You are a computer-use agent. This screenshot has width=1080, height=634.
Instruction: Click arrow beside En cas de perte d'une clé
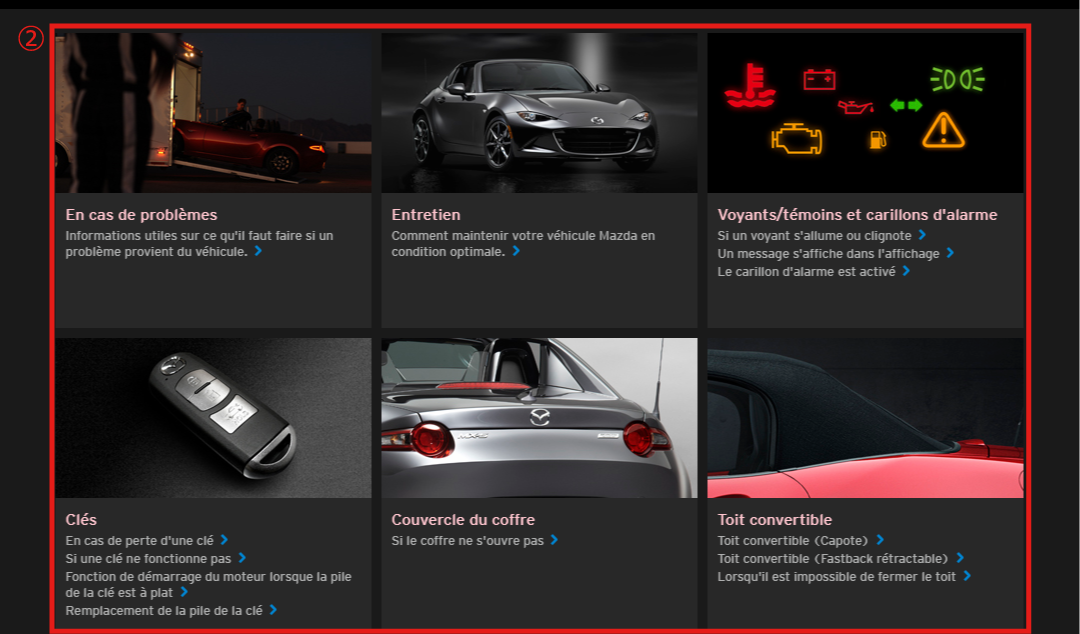pyautogui.click(x=224, y=540)
